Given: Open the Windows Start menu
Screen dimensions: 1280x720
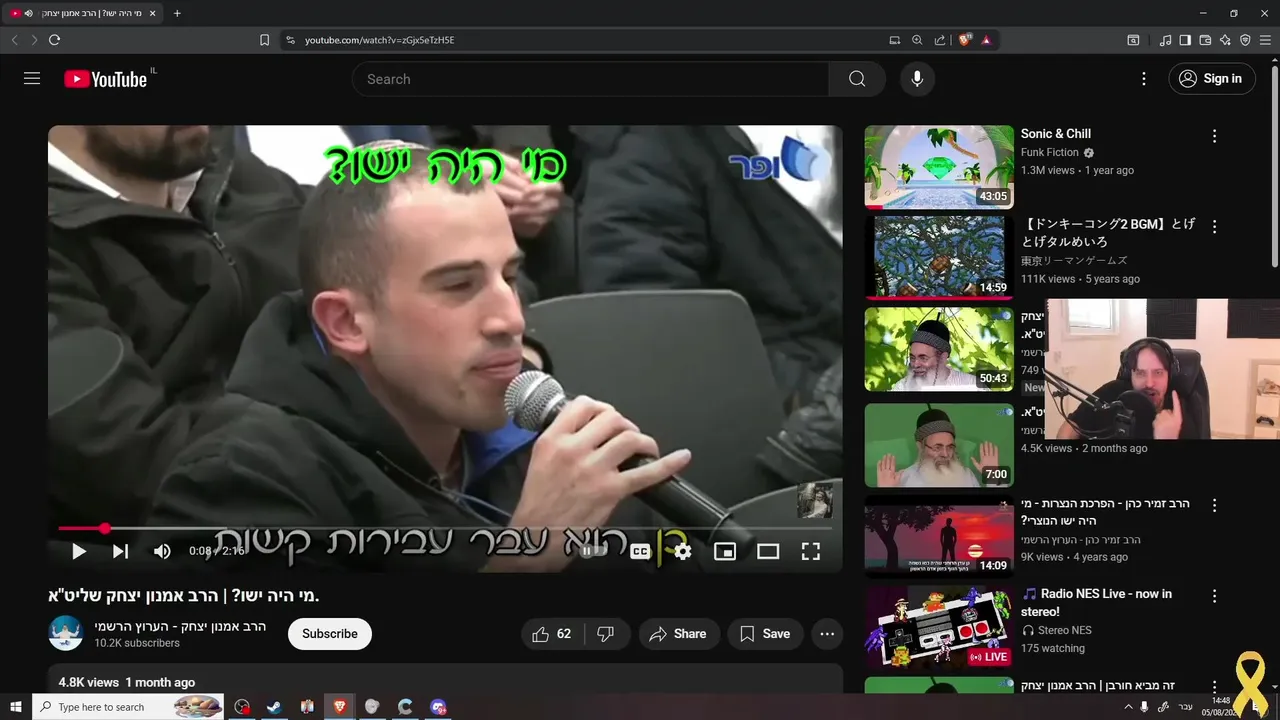Looking at the screenshot, I should 16,707.
